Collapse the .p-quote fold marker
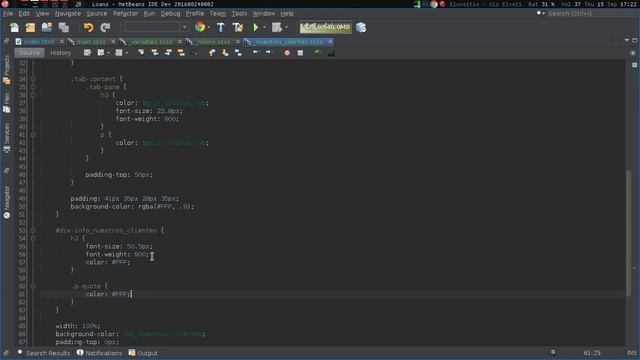The image size is (640, 360). (x=33, y=286)
